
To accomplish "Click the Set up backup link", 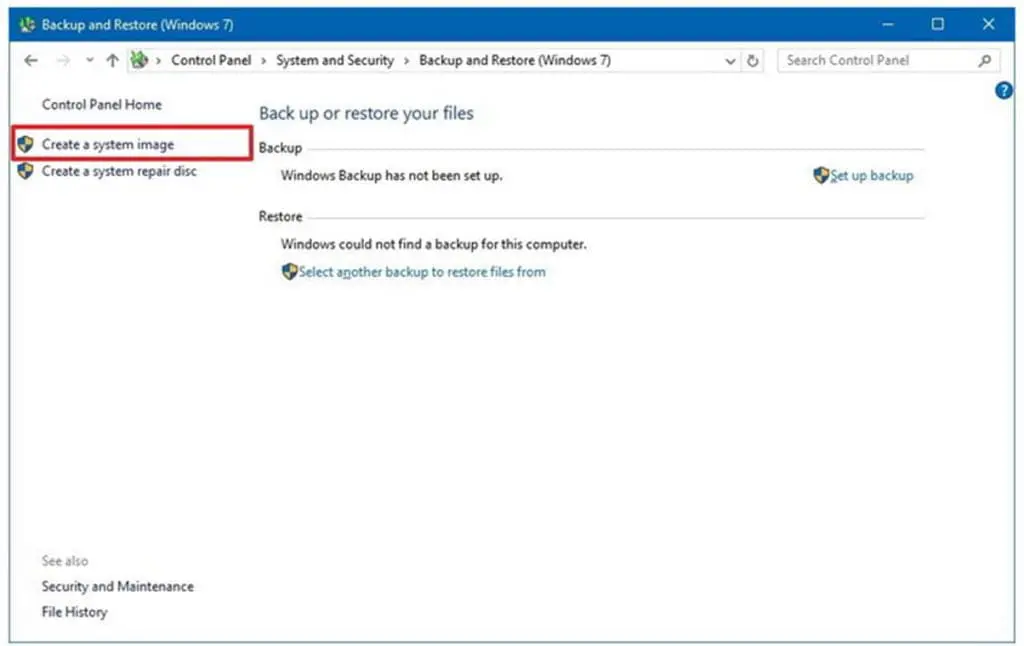I will tap(871, 175).
